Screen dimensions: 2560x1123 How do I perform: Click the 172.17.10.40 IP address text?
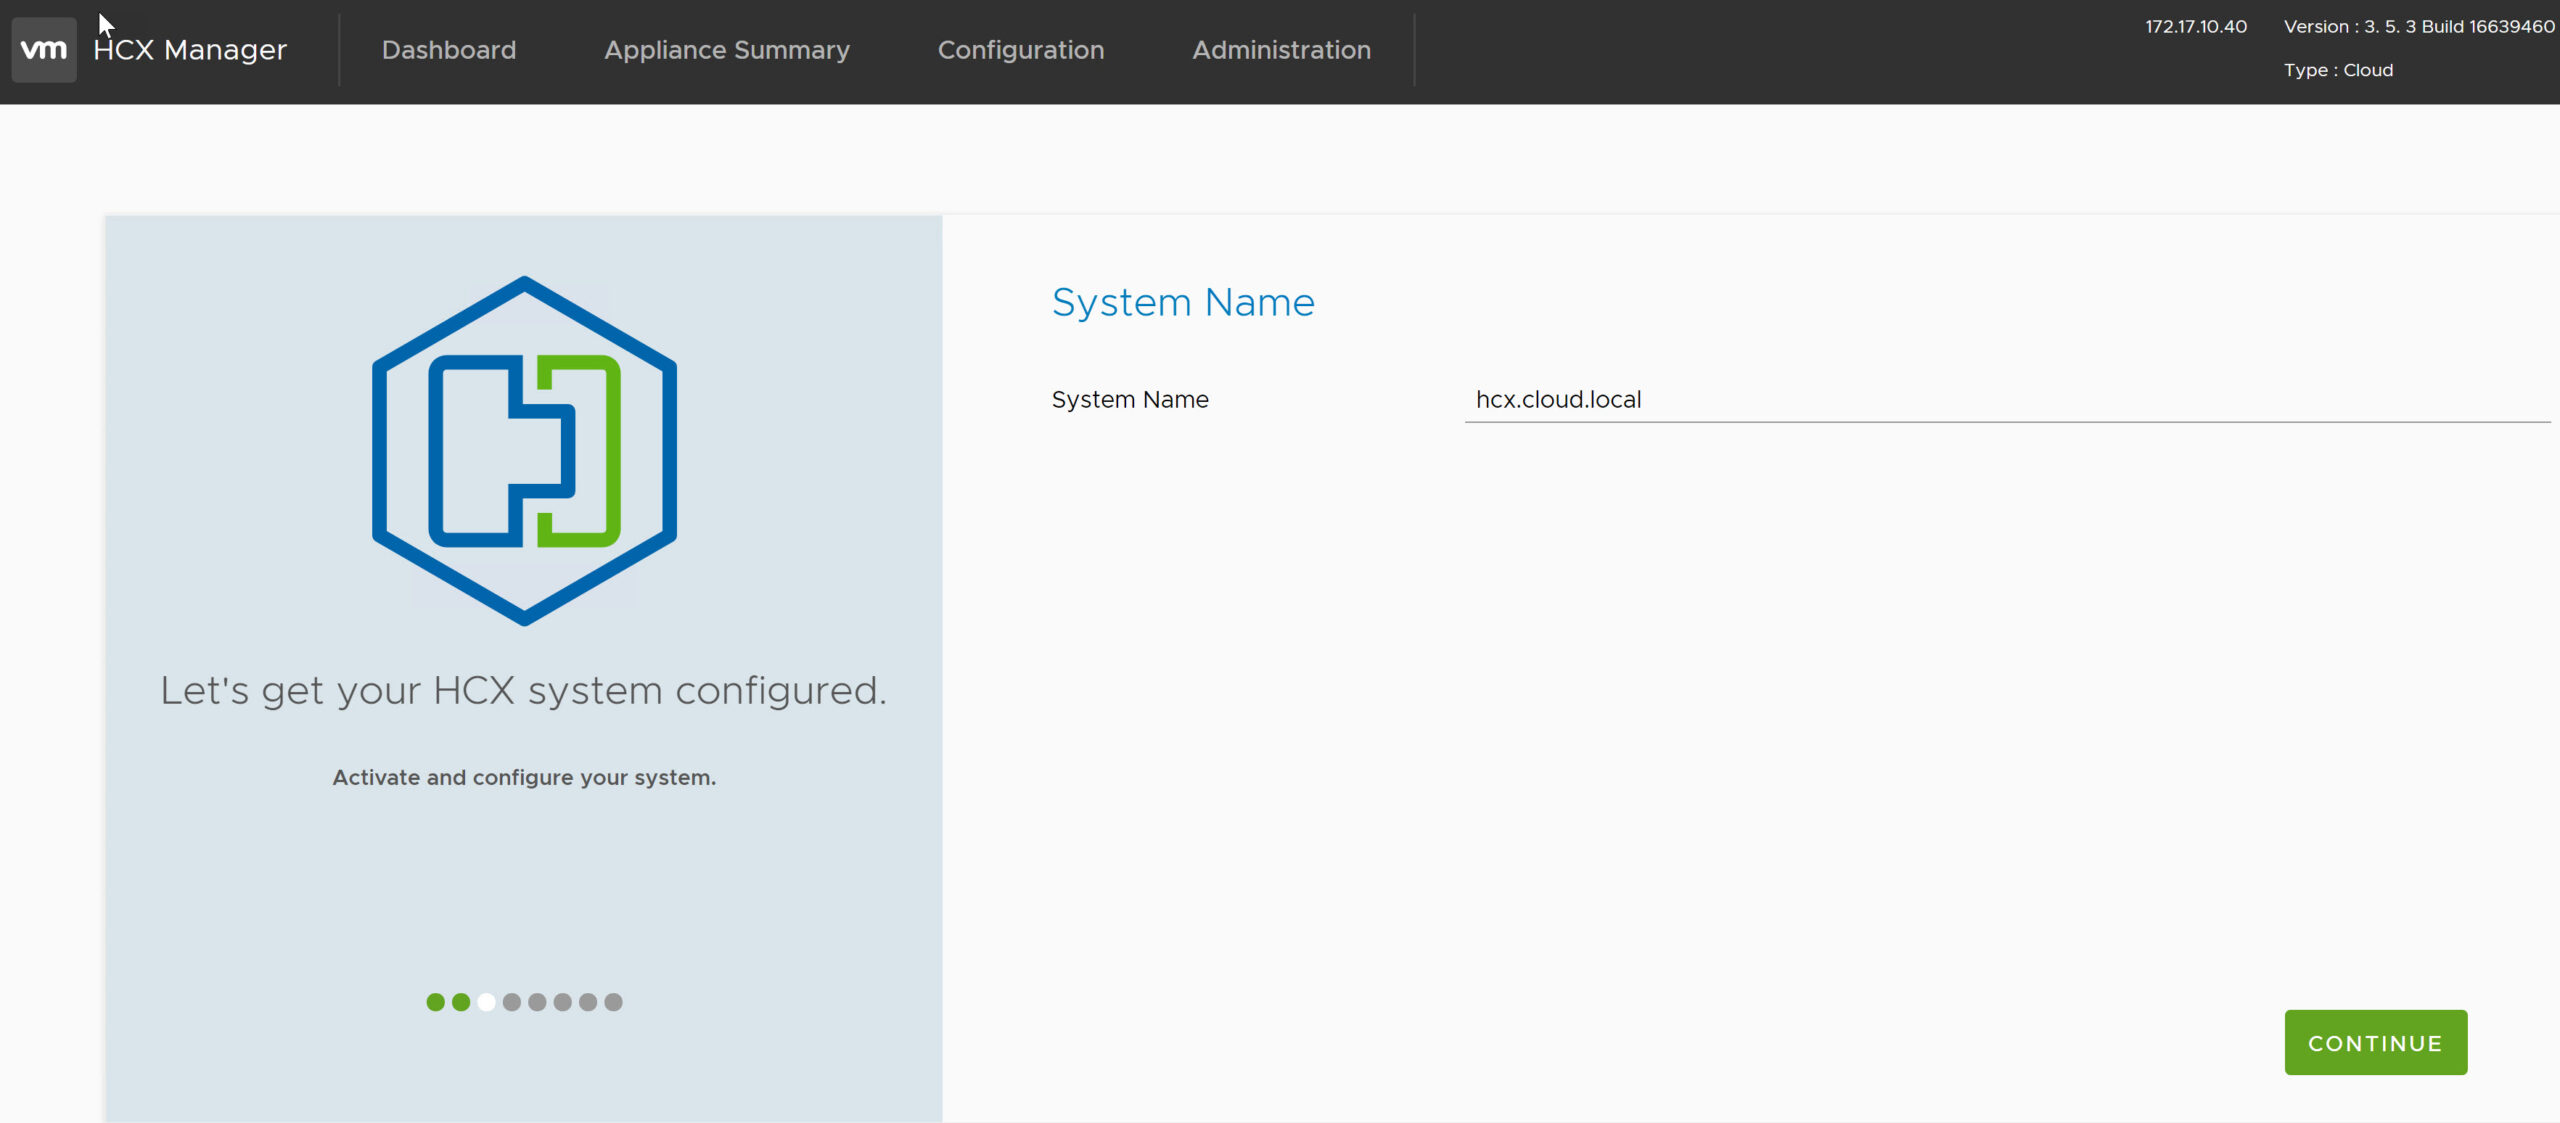click(x=2195, y=27)
